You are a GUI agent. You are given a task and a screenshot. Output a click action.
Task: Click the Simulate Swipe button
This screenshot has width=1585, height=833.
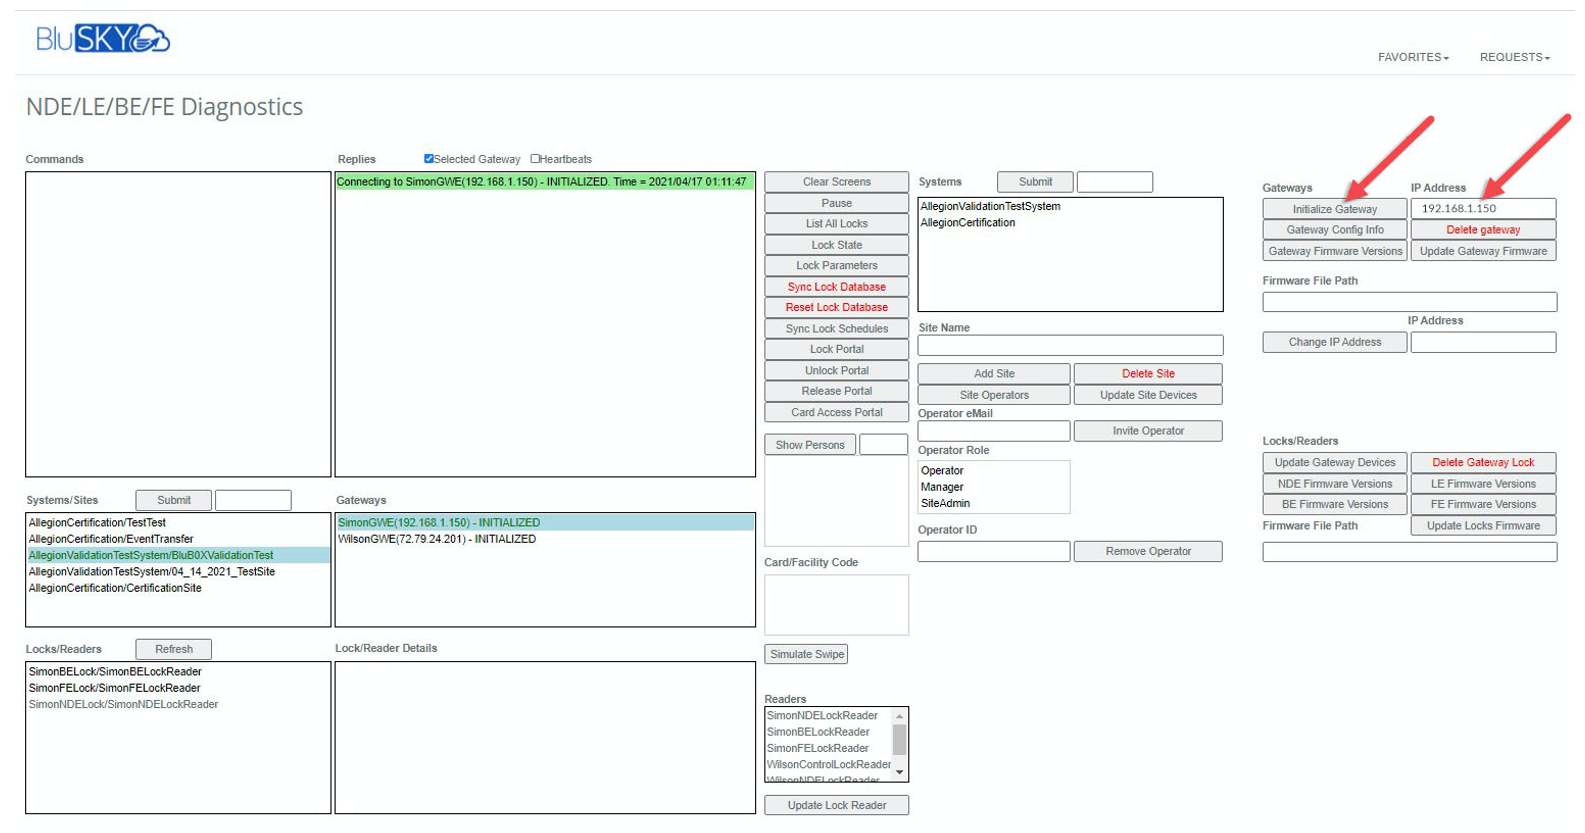[806, 654]
